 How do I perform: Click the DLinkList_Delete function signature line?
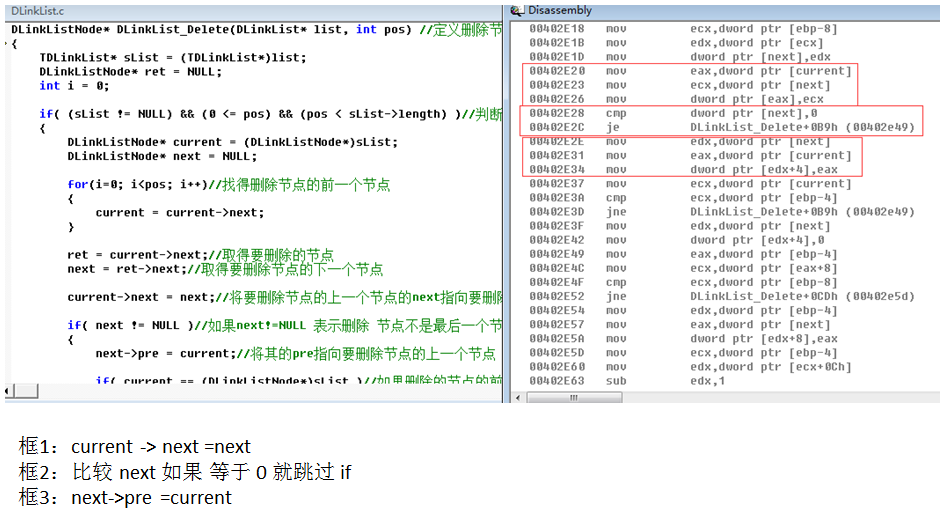[x=256, y=29]
